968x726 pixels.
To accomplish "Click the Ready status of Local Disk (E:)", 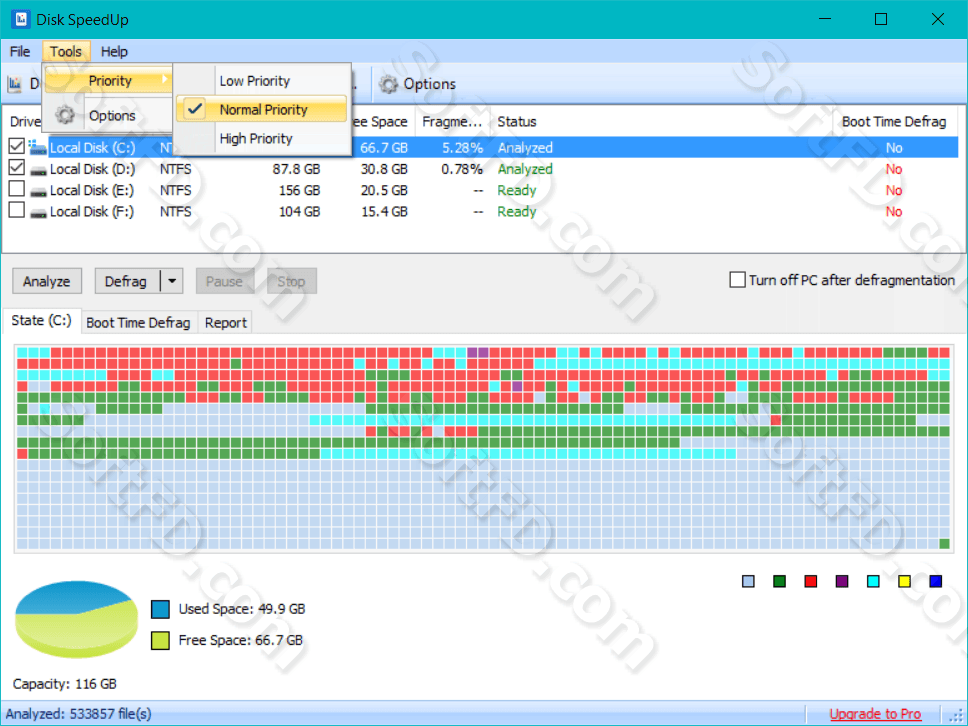I will (x=517, y=190).
